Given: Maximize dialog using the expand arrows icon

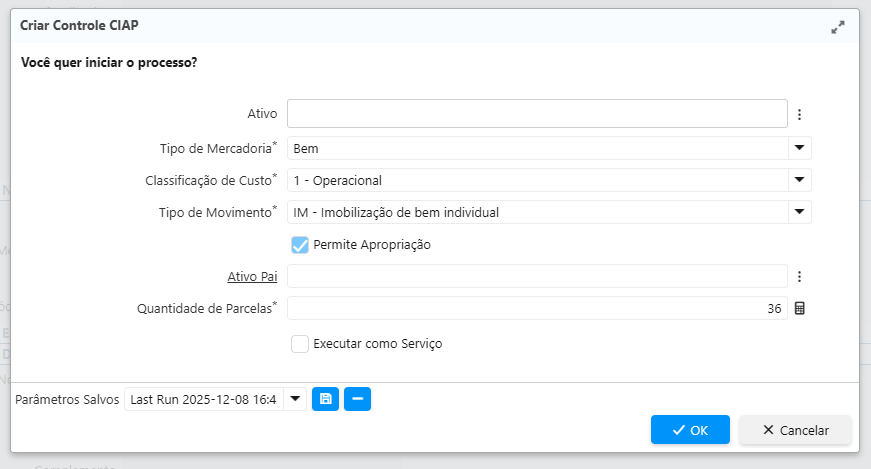Looking at the screenshot, I should coord(838,28).
